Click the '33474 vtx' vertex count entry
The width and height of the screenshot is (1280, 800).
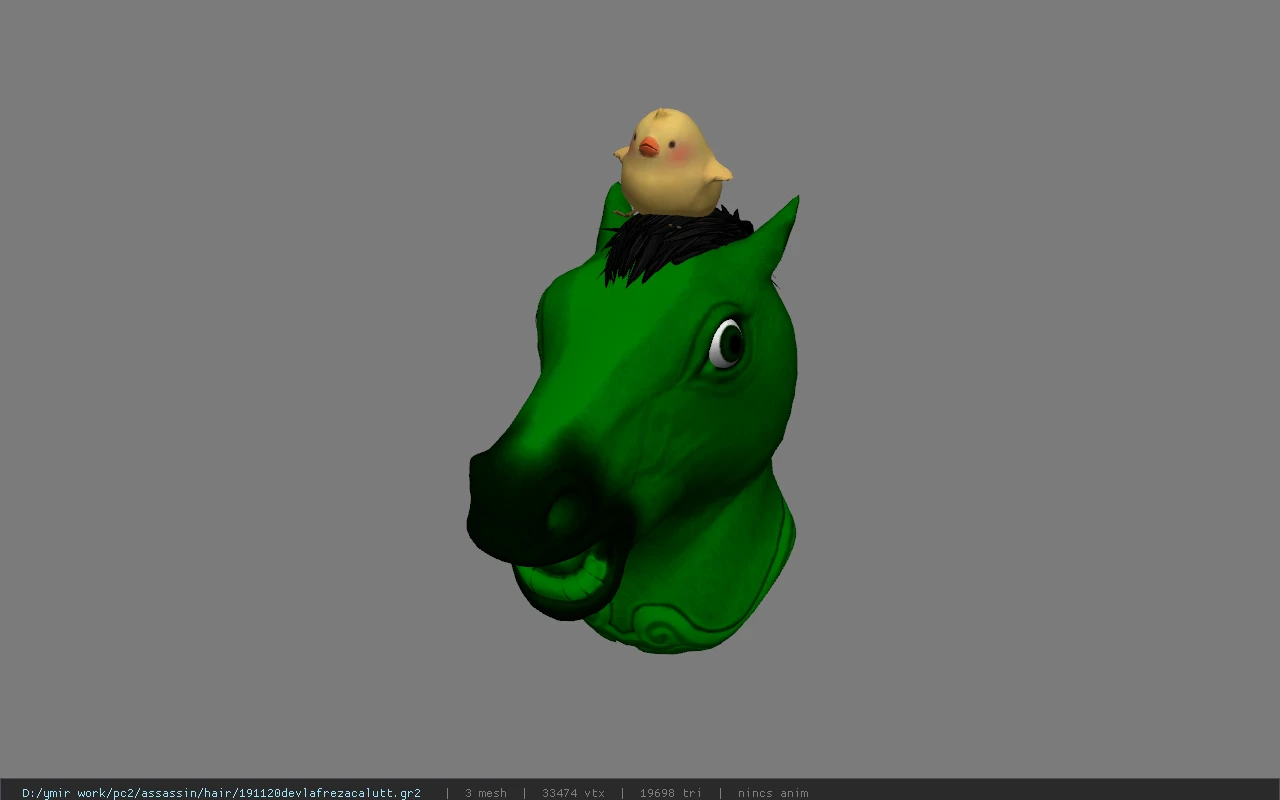coord(573,793)
